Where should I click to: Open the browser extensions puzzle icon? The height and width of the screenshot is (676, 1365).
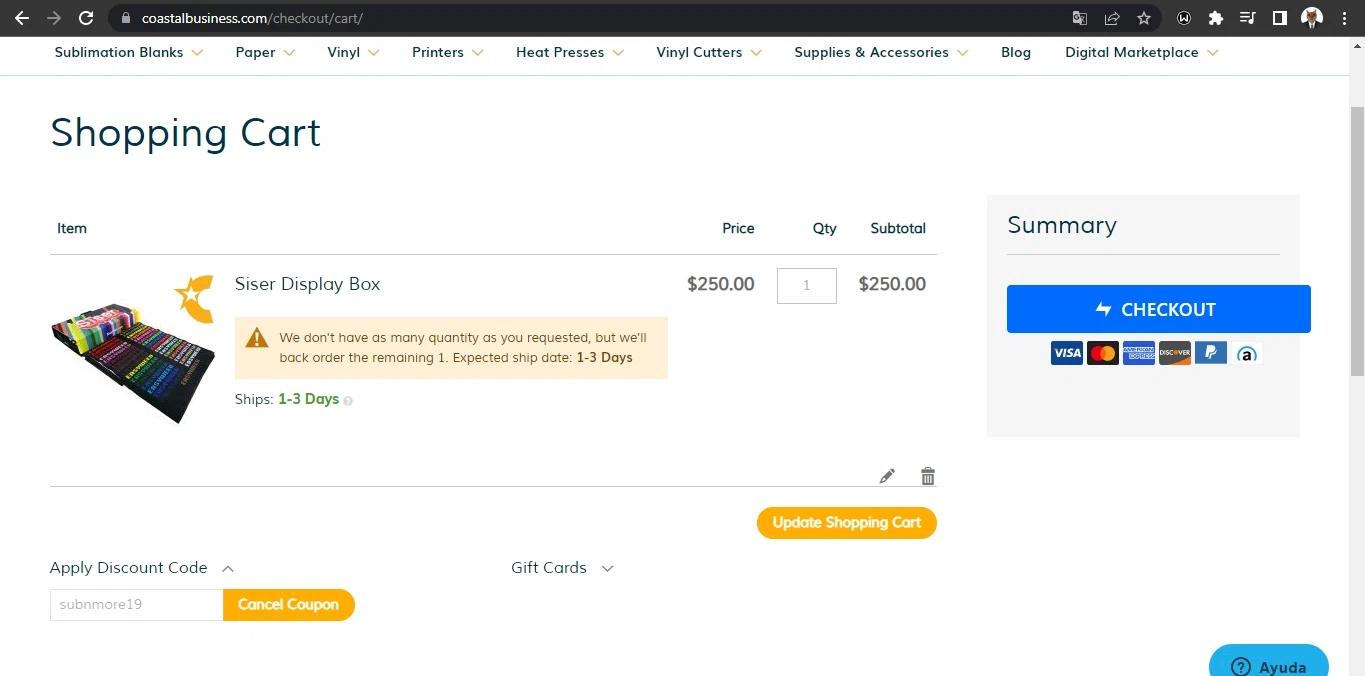(x=1216, y=18)
